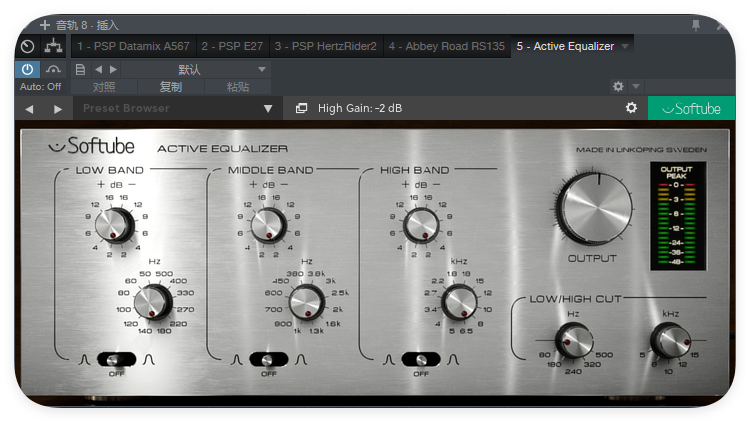Click the plus icon beside 音轨 8

click(x=44, y=25)
